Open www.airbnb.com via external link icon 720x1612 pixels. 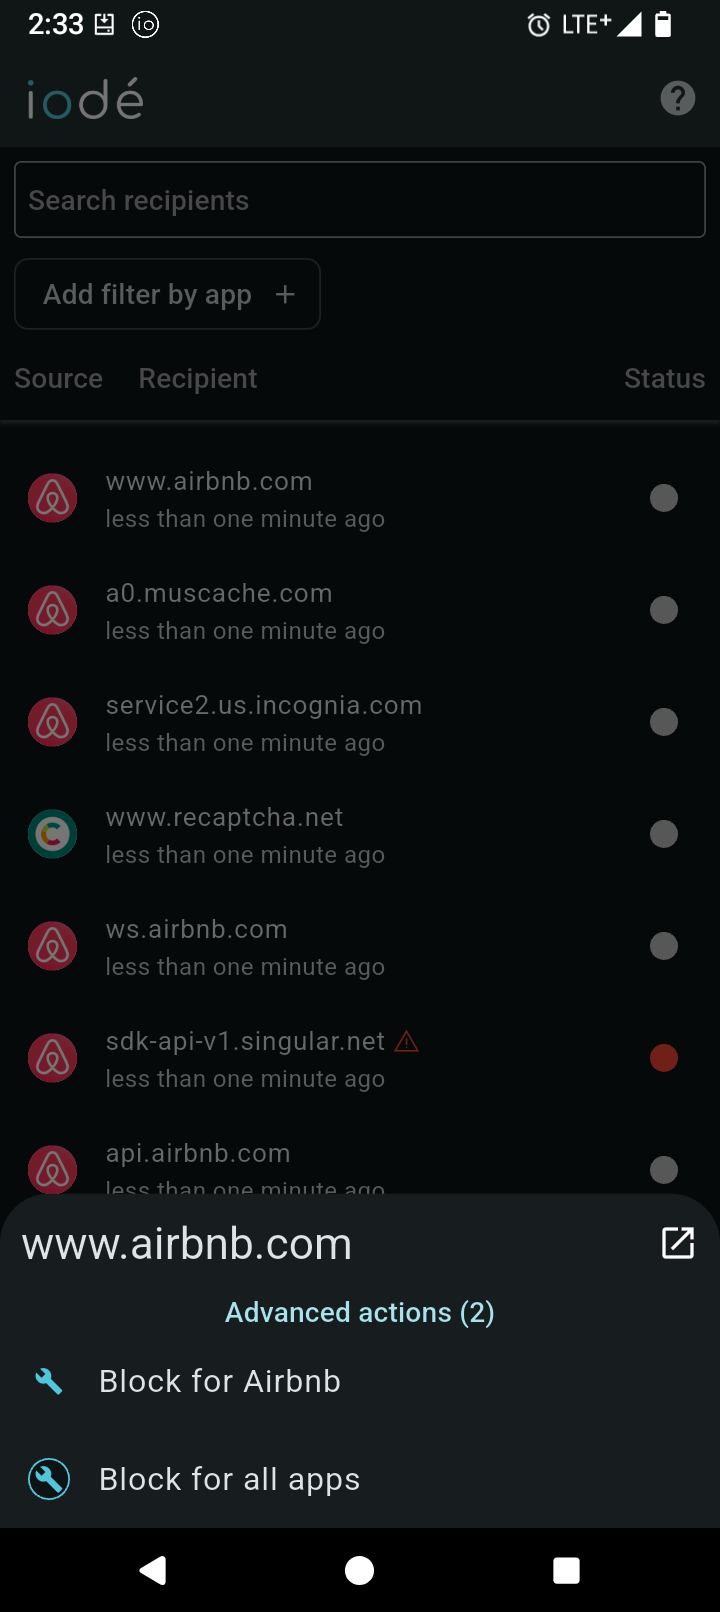(x=677, y=1243)
